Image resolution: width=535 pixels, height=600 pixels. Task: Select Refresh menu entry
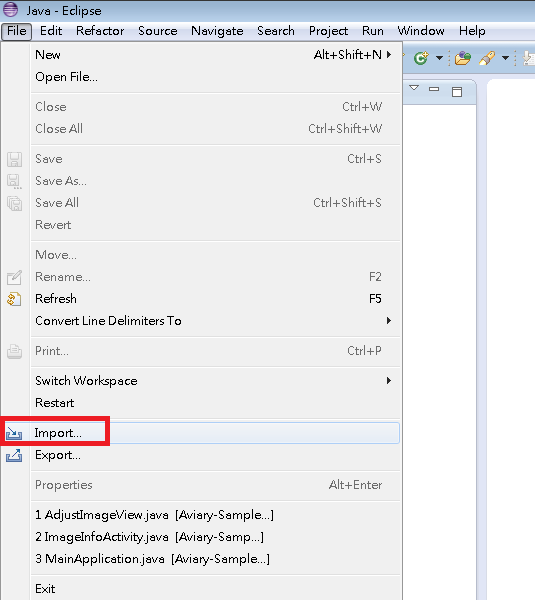click(x=215, y=299)
